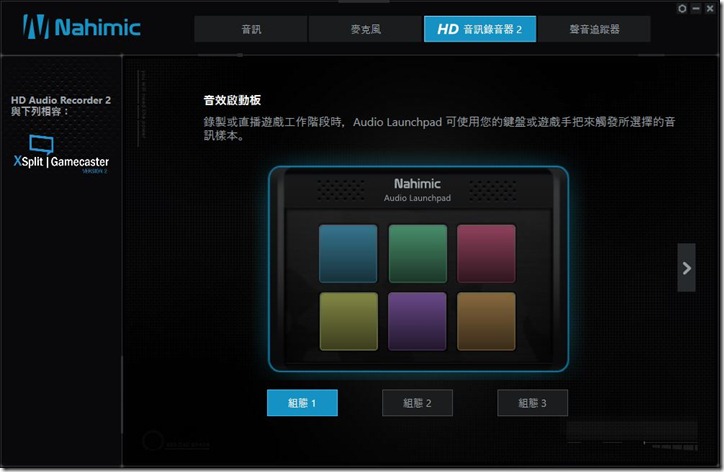
Task: Select the HD 音訊錄音器 2 tab
Action: 480,29
